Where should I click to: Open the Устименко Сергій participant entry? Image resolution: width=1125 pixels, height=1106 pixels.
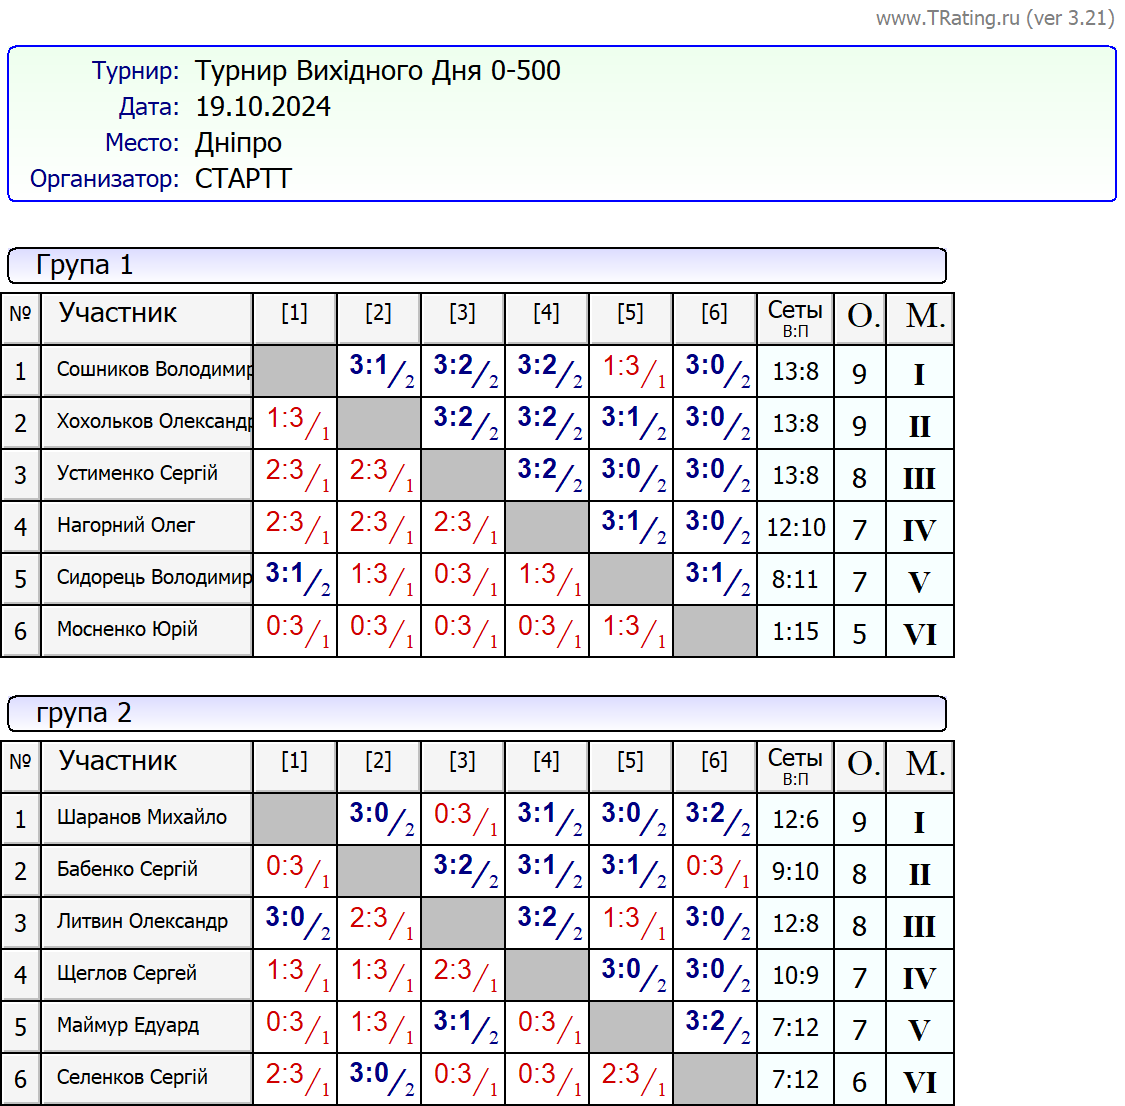pos(138,474)
